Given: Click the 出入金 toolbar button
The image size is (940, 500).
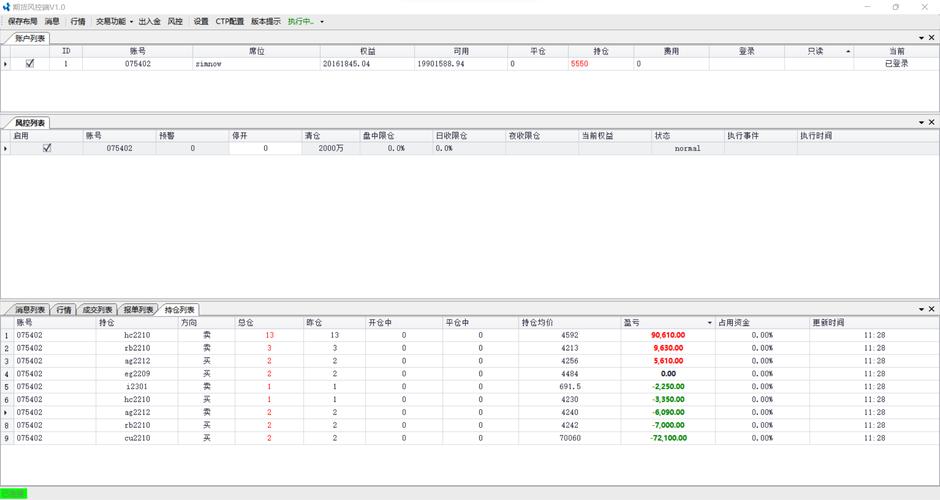Looking at the screenshot, I should (x=149, y=21).
